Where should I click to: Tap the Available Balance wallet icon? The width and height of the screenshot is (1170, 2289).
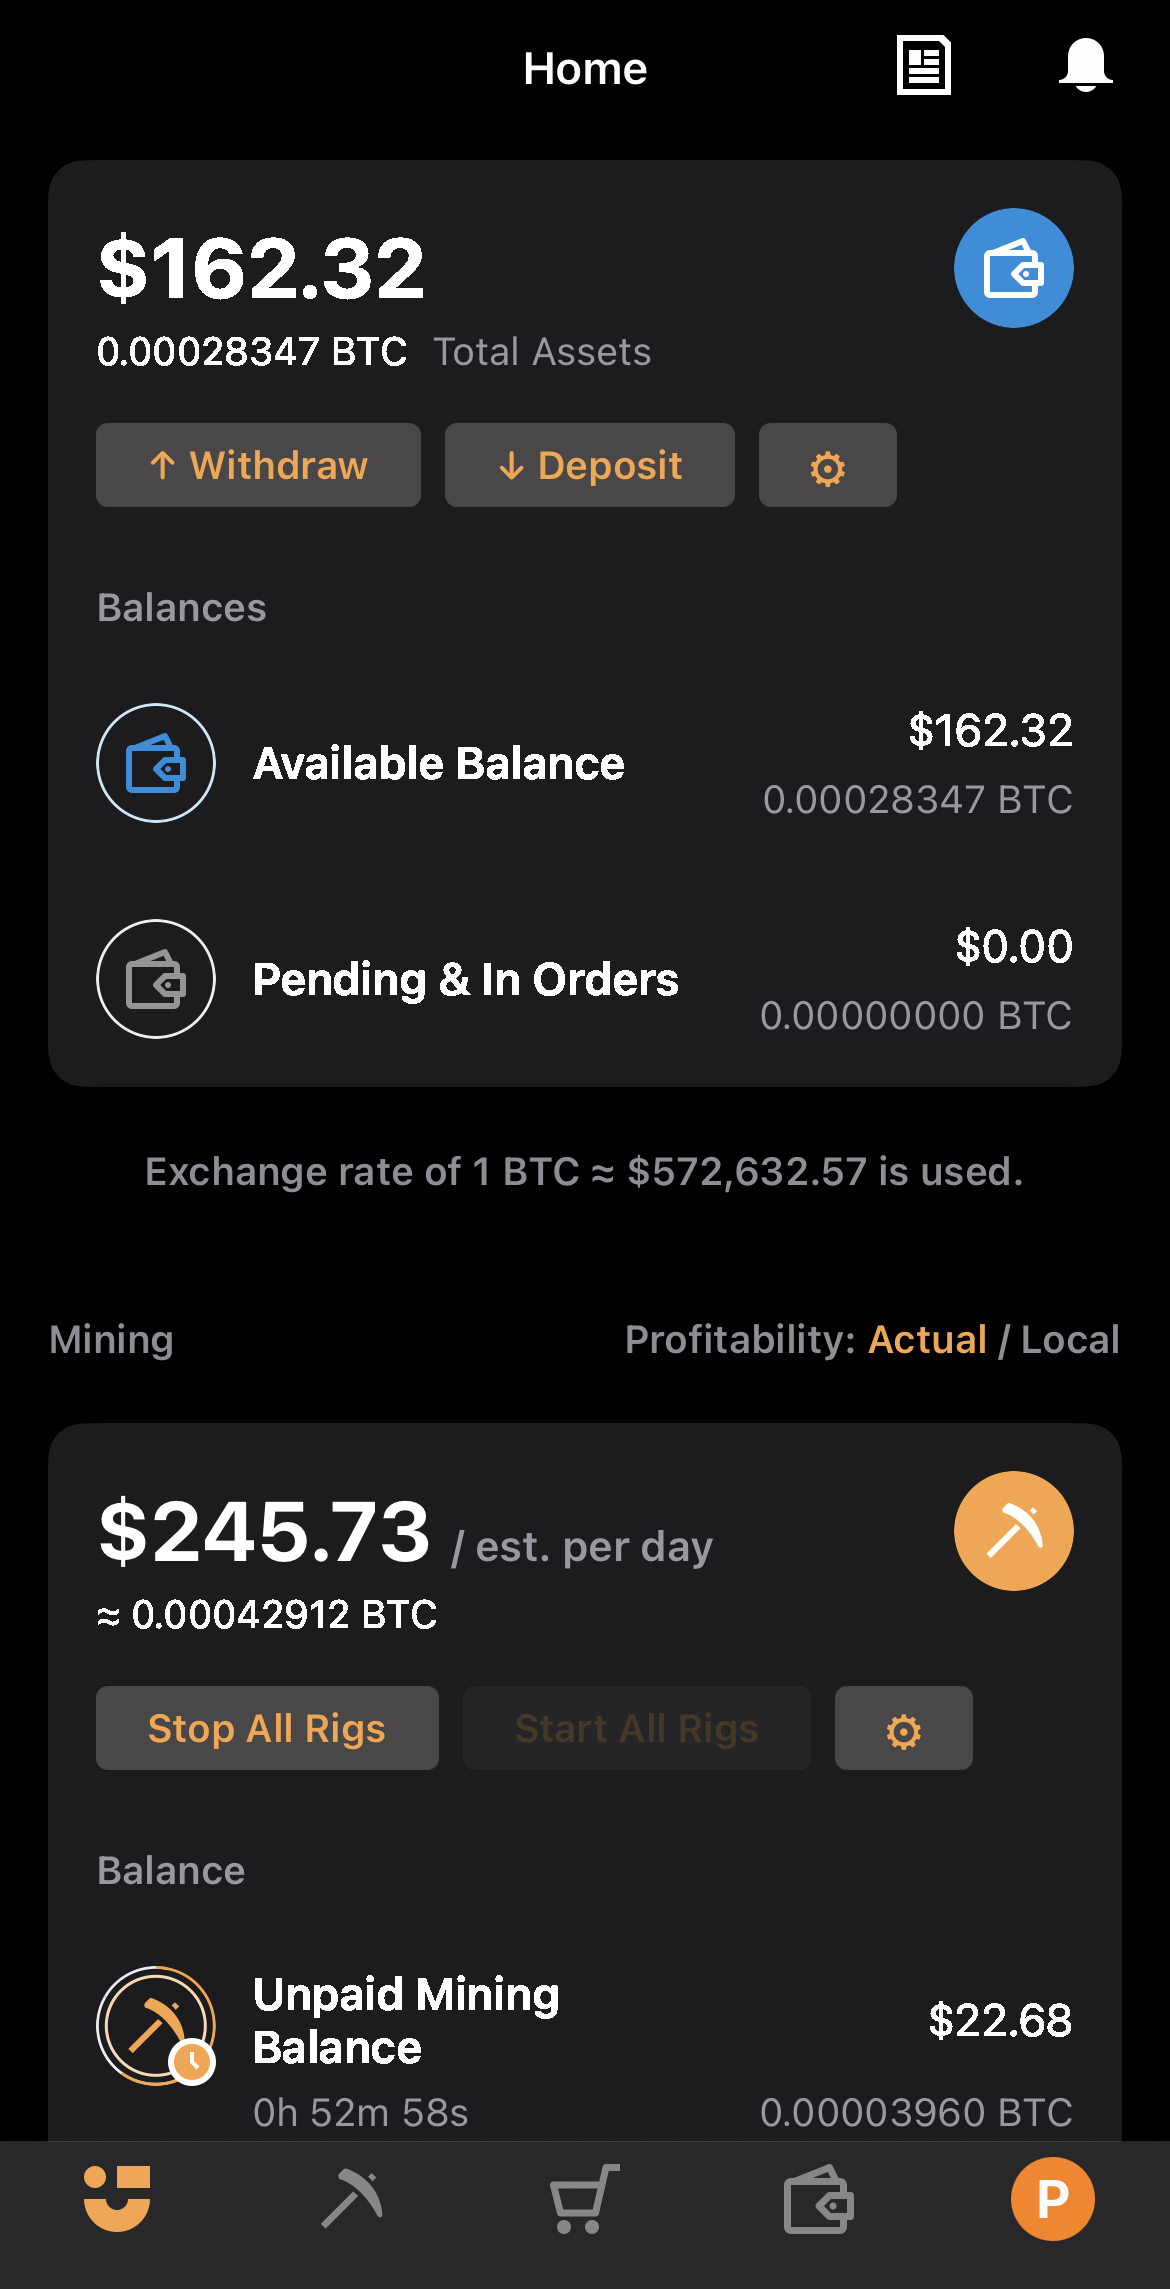[156, 763]
